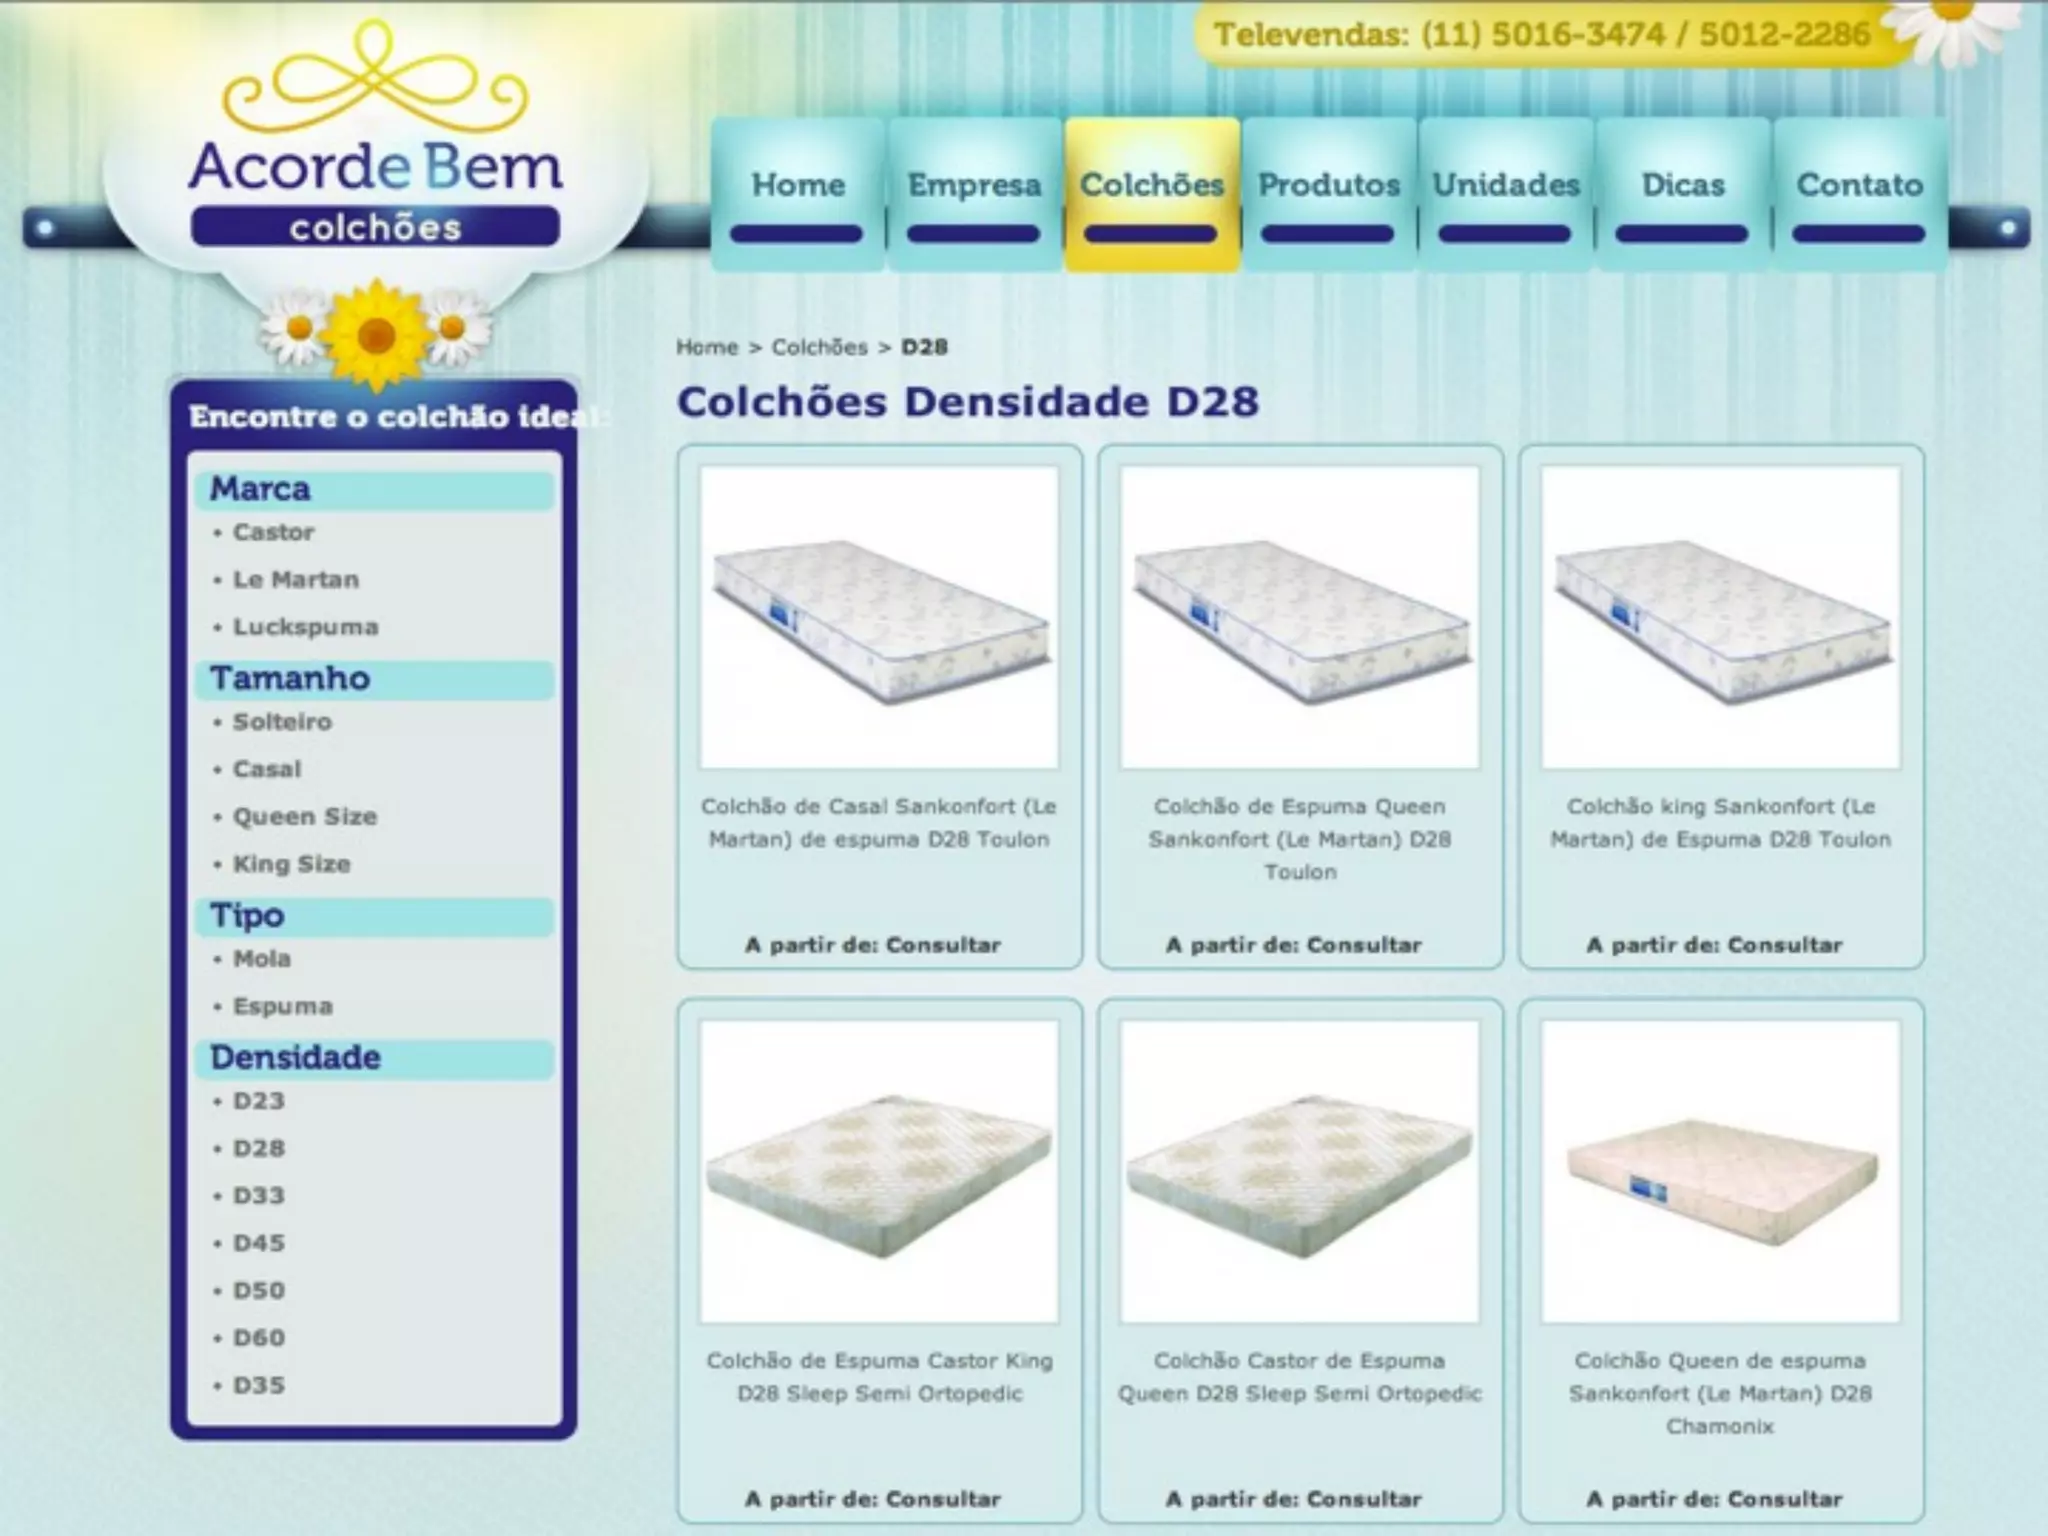Select the Colchões navigation tab
The height and width of the screenshot is (1536, 2048).
(1152, 186)
